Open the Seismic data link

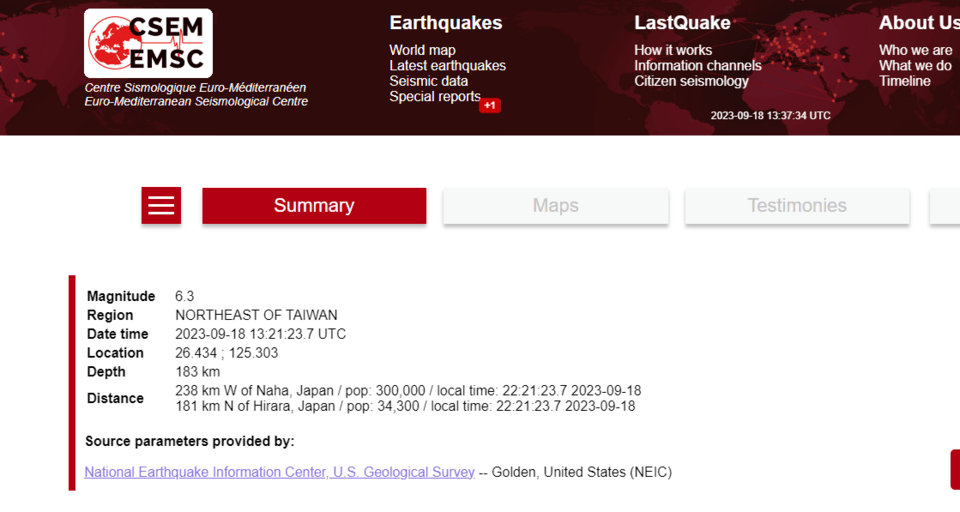tap(429, 81)
